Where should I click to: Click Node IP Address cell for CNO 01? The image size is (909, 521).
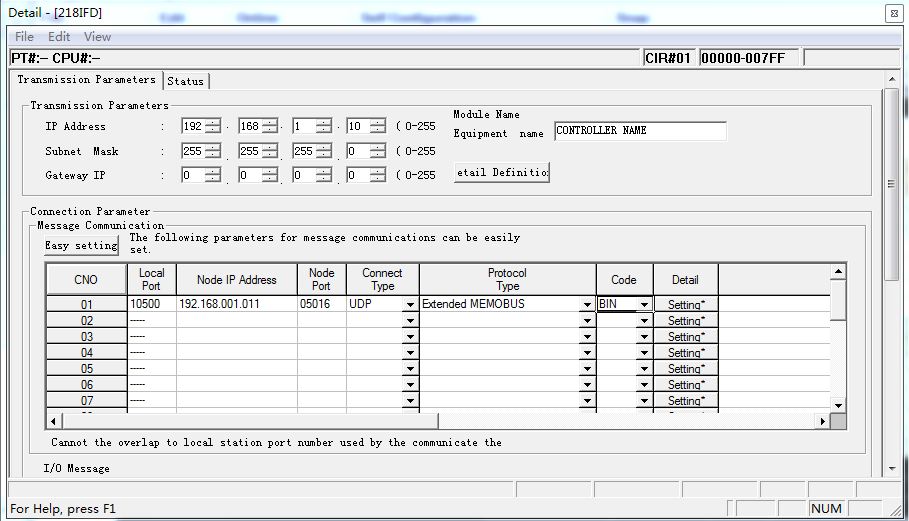(x=236, y=304)
